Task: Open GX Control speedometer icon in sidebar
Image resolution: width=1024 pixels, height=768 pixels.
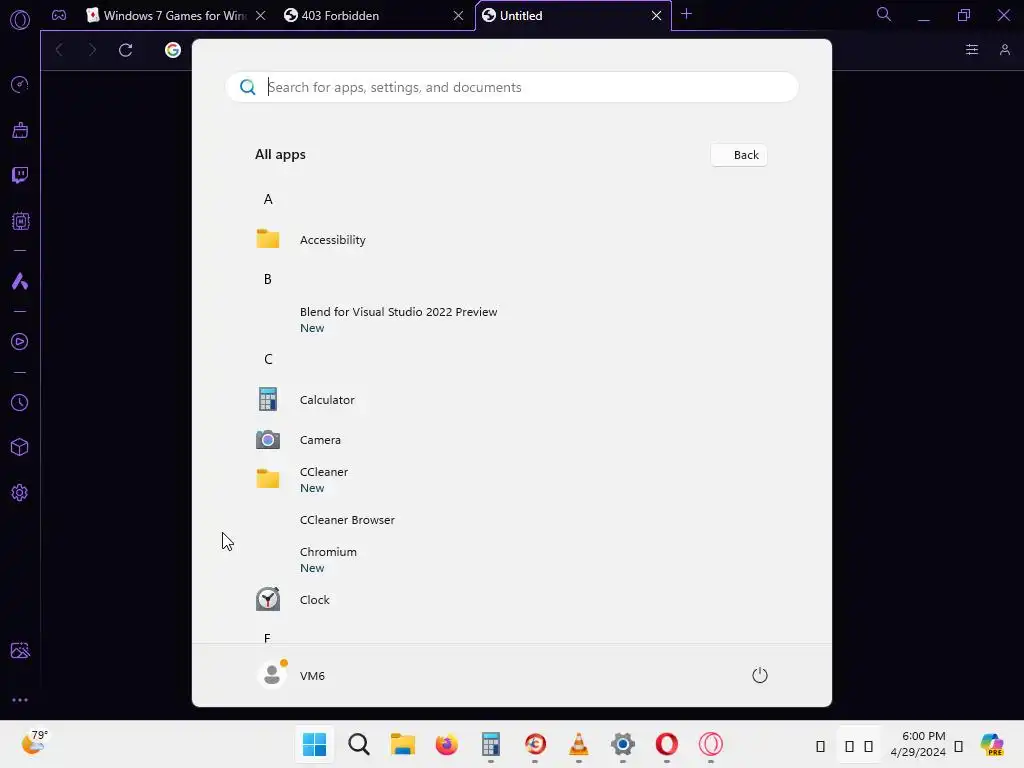Action: pyautogui.click(x=20, y=84)
